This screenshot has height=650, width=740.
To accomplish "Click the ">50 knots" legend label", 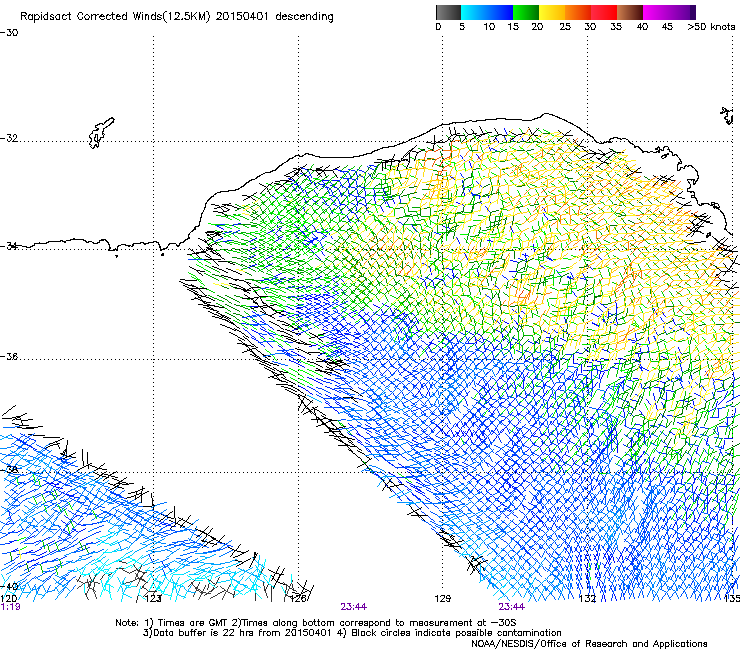I will [x=711, y=27].
